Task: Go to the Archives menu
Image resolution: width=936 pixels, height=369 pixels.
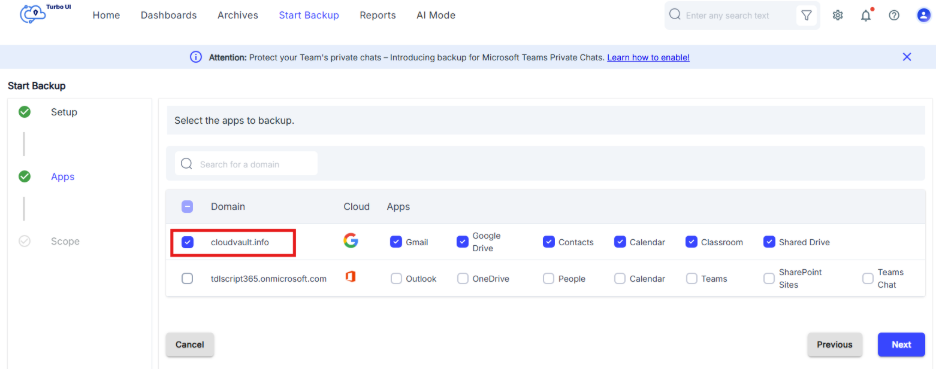Action: pyautogui.click(x=238, y=16)
